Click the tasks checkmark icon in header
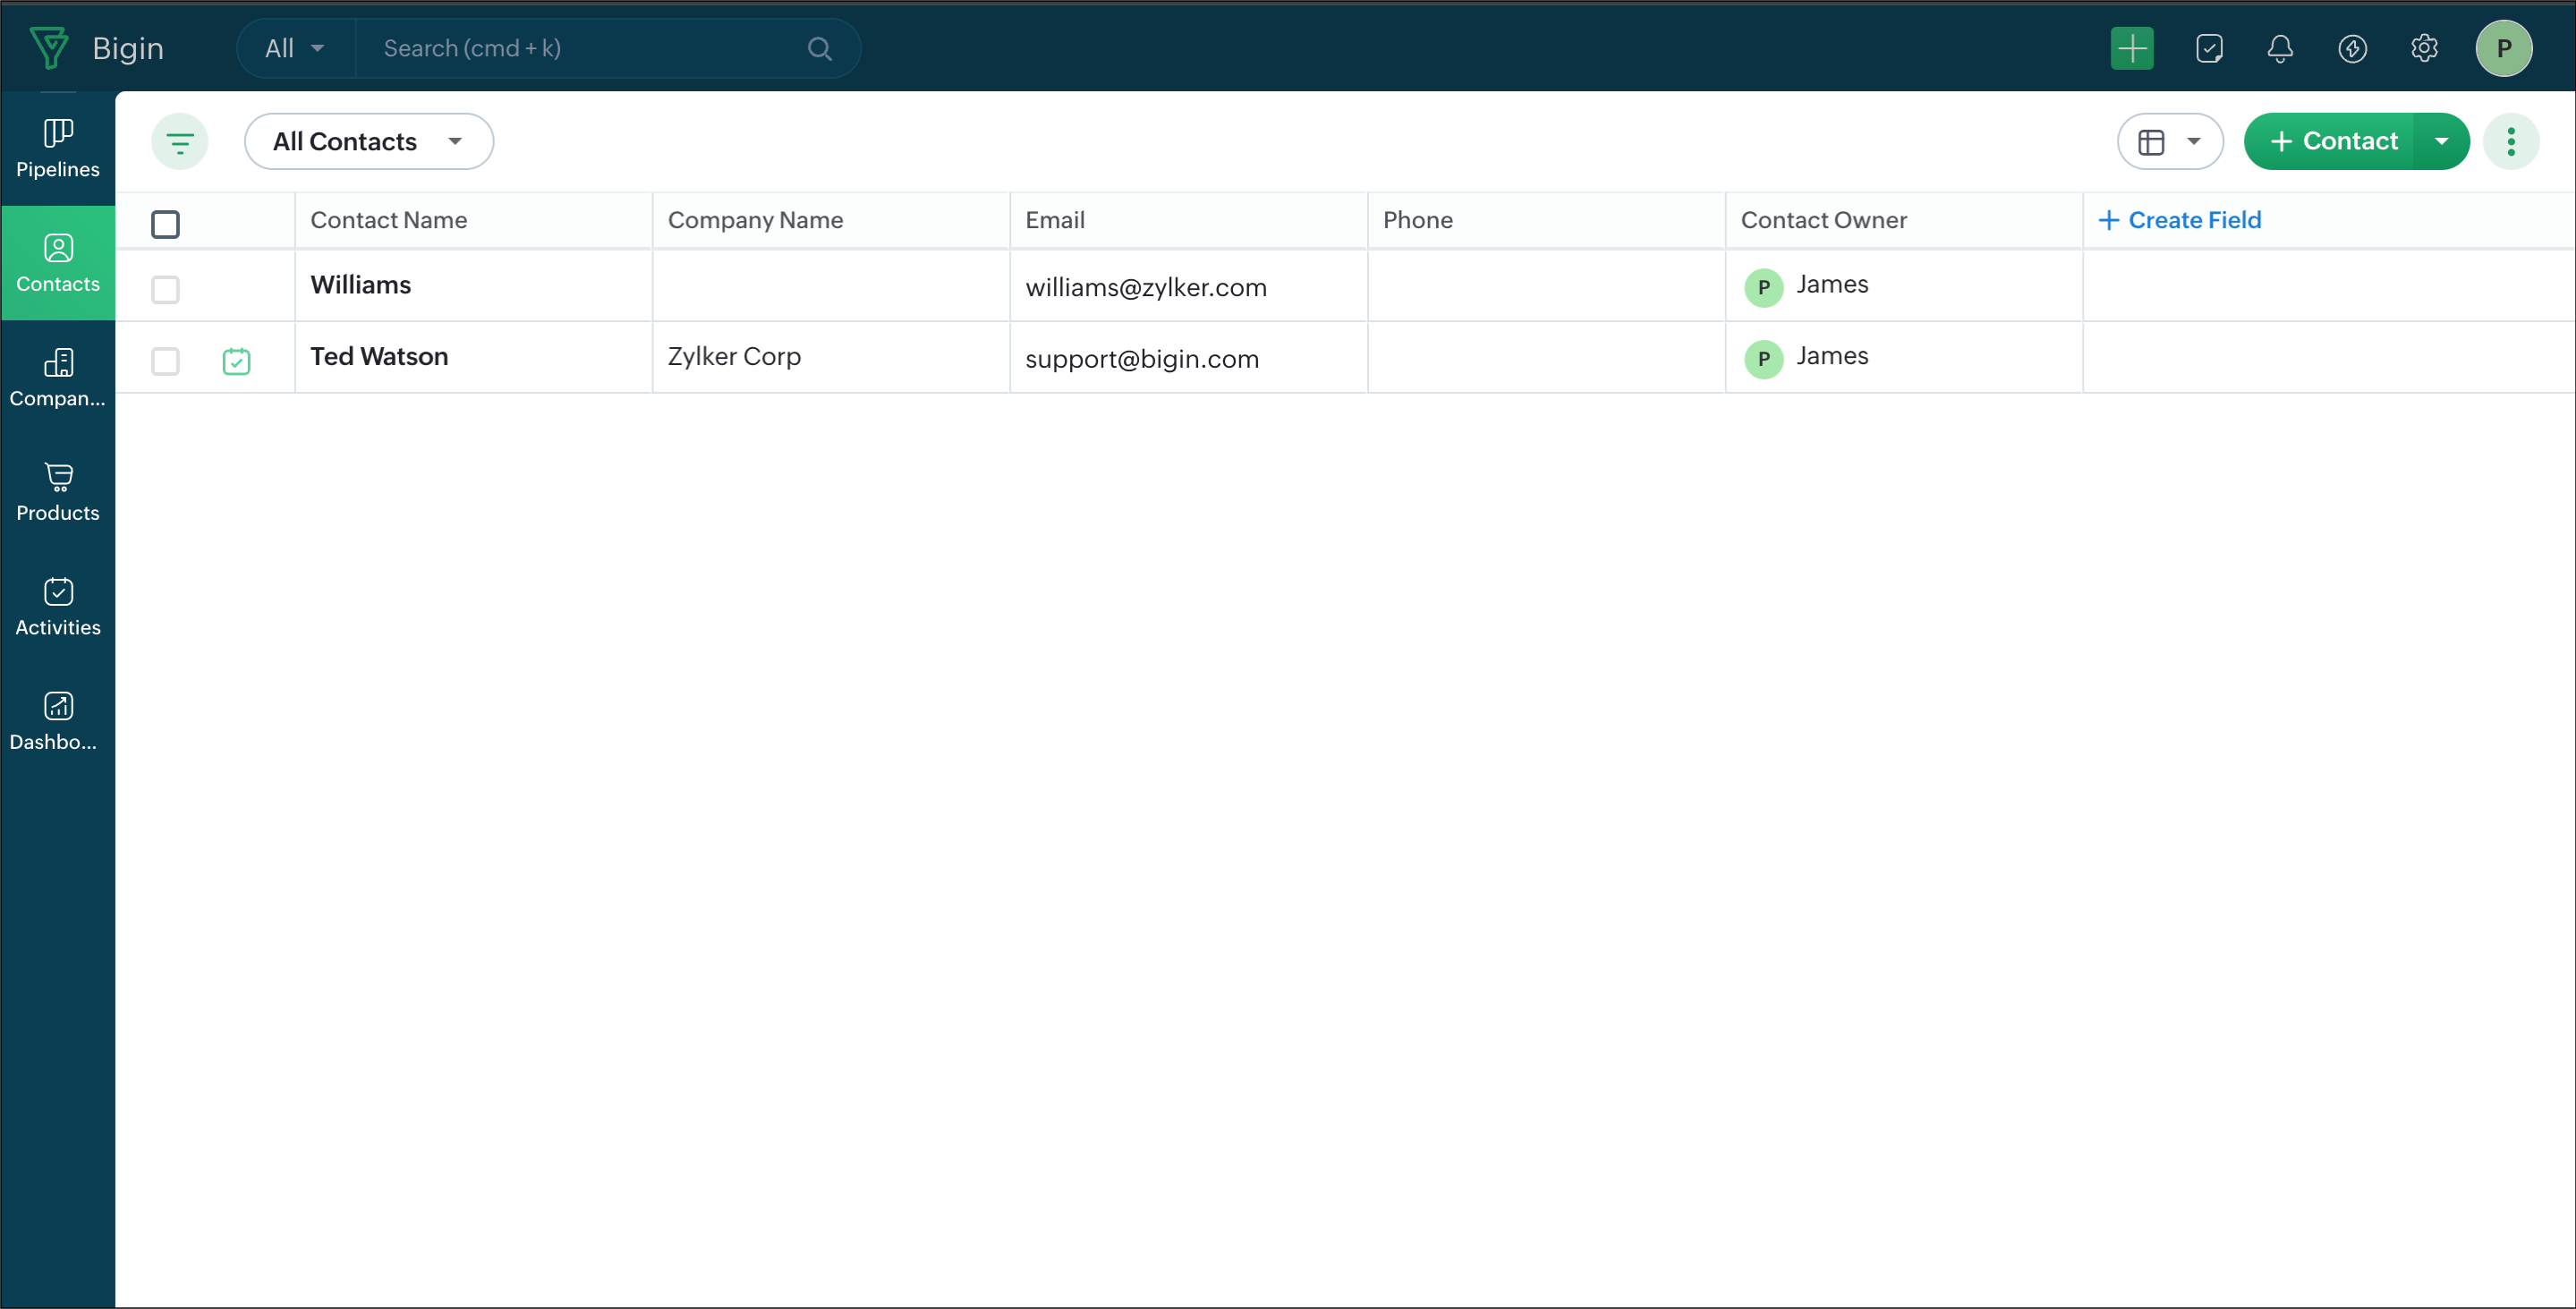The height and width of the screenshot is (1309, 2576). 2209,48
